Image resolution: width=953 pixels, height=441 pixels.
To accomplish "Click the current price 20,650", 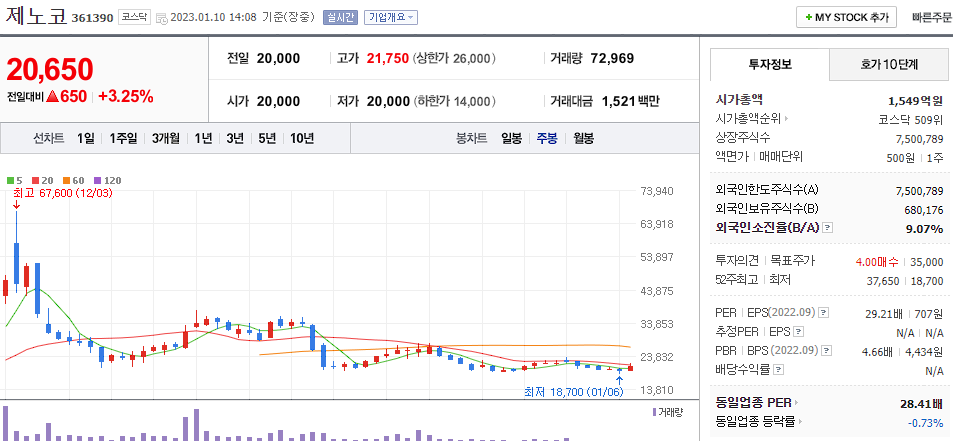I will pyautogui.click(x=50, y=69).
